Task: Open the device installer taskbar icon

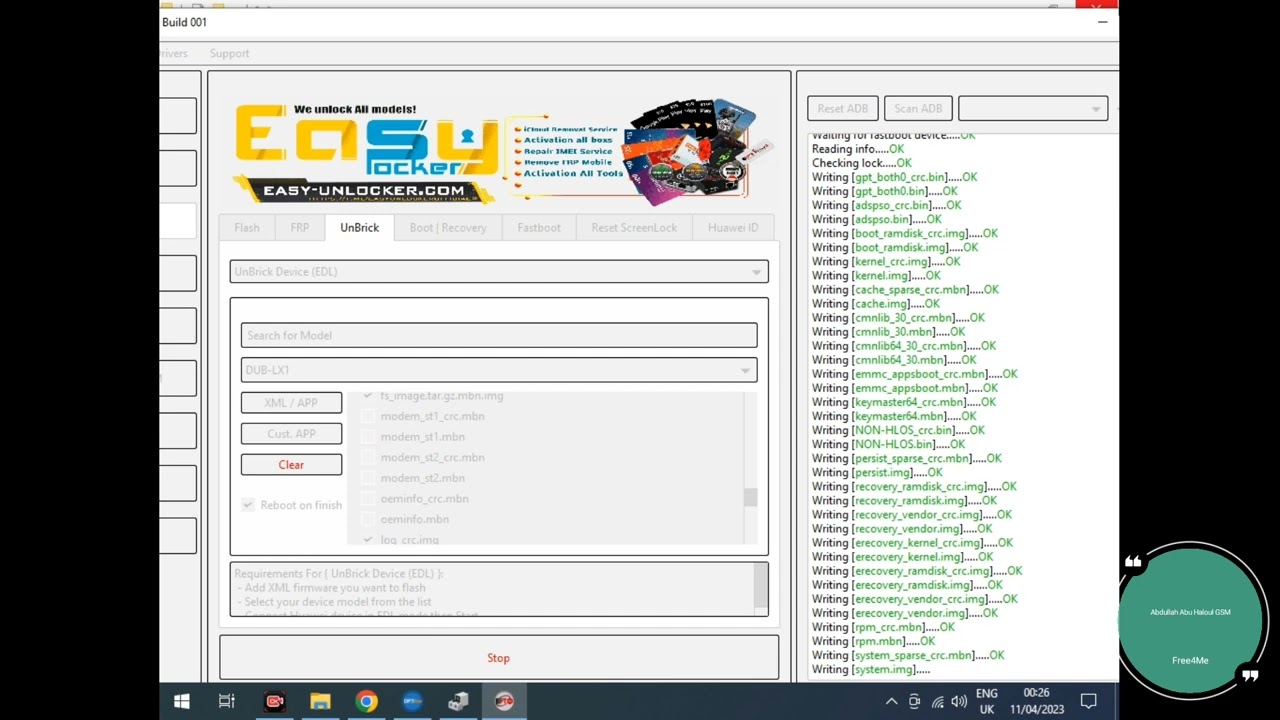Action: [458, 701]
